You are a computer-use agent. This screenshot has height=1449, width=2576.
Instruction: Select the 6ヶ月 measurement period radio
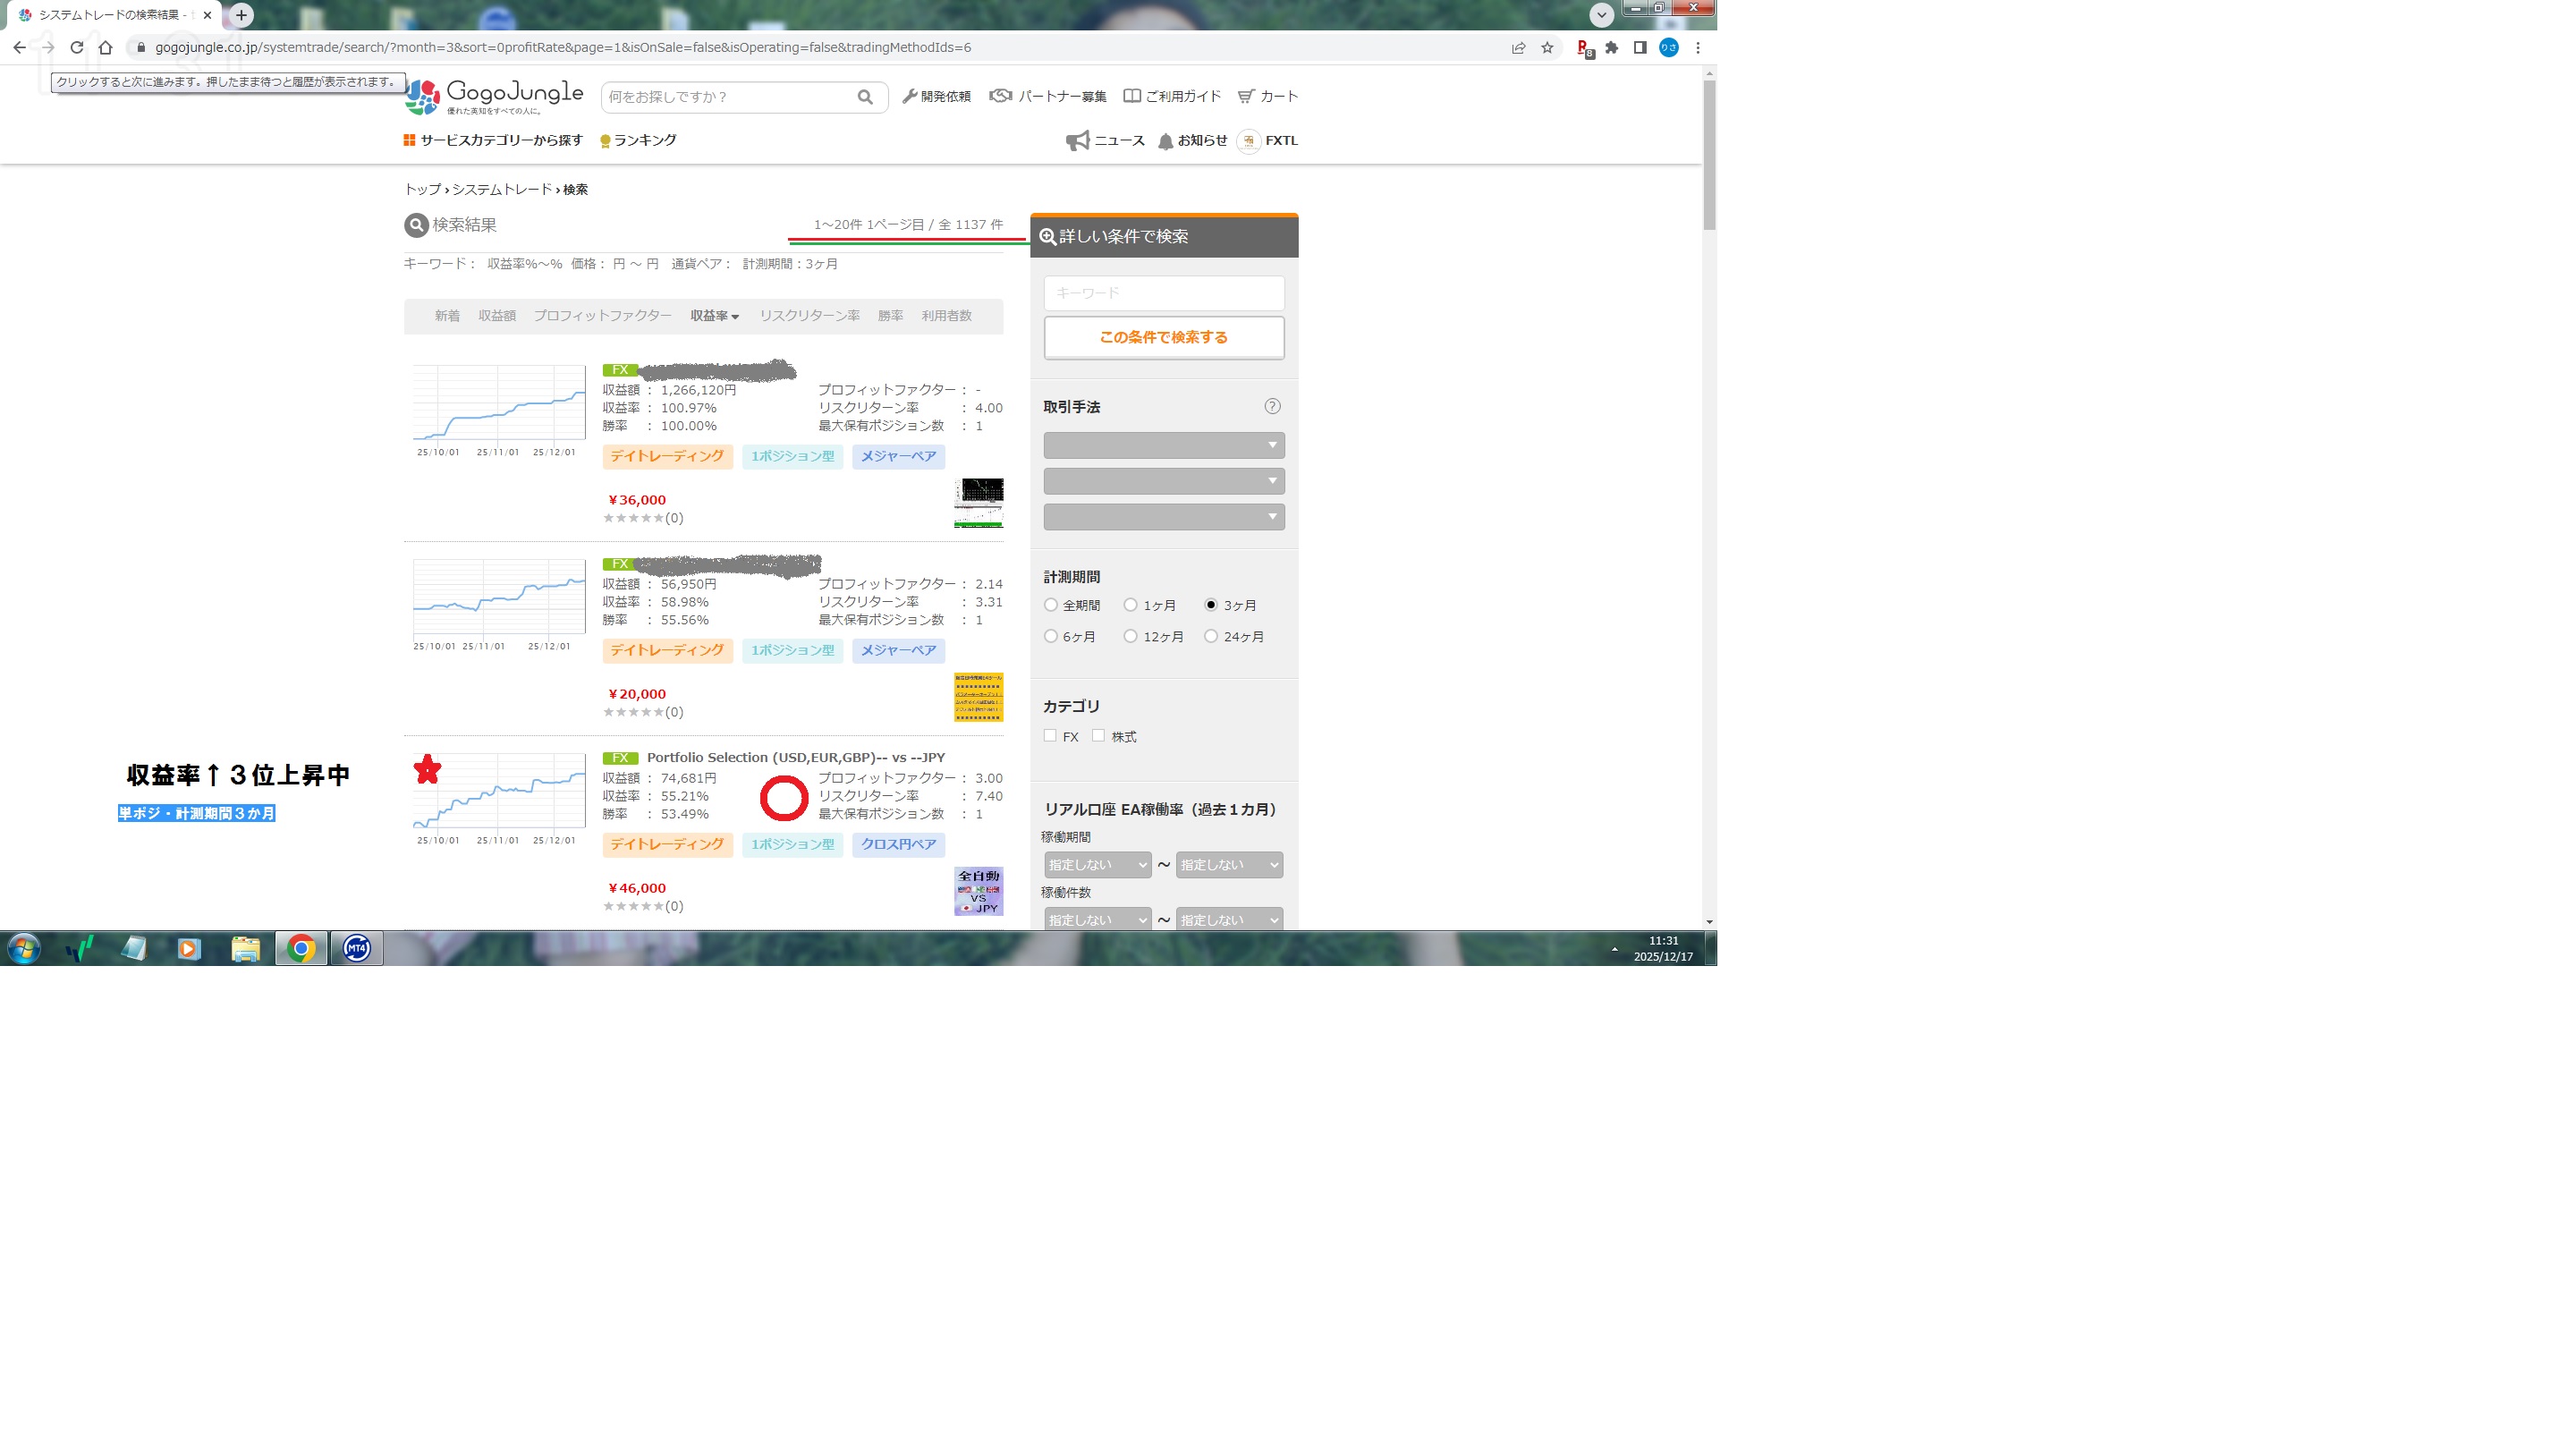1050,636
